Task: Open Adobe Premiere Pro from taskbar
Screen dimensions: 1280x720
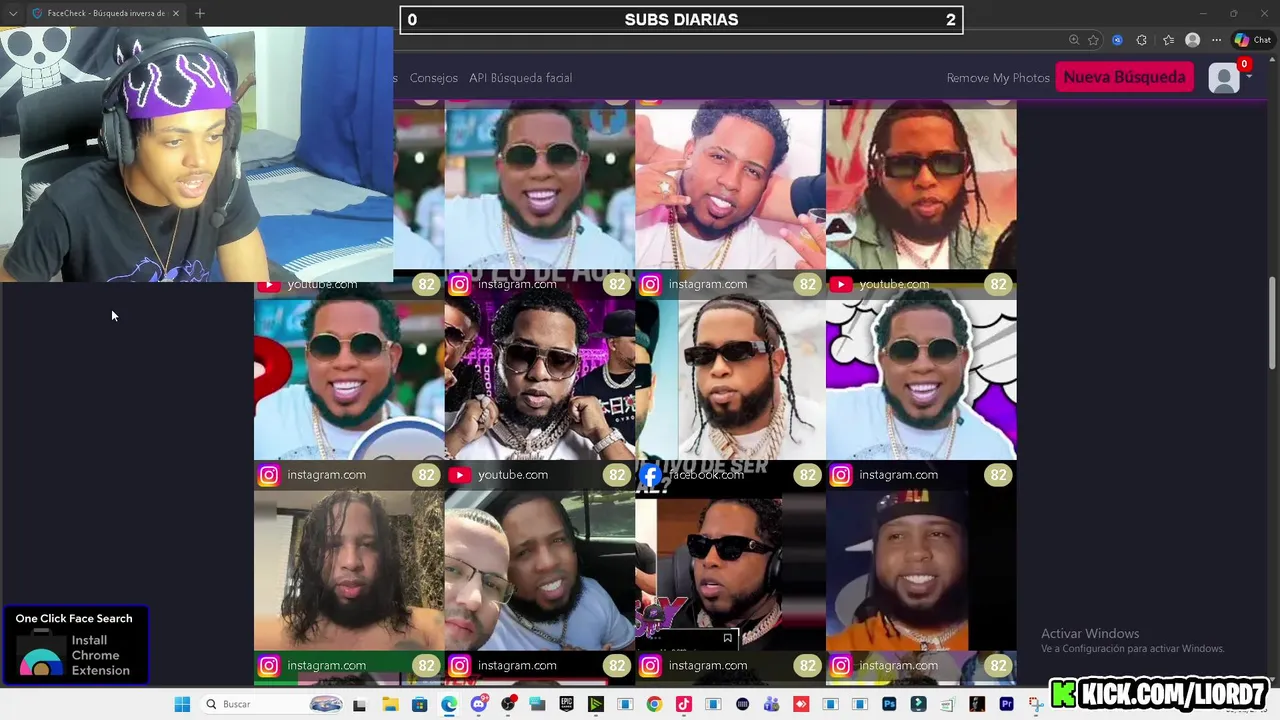Action: point(1006,704)
